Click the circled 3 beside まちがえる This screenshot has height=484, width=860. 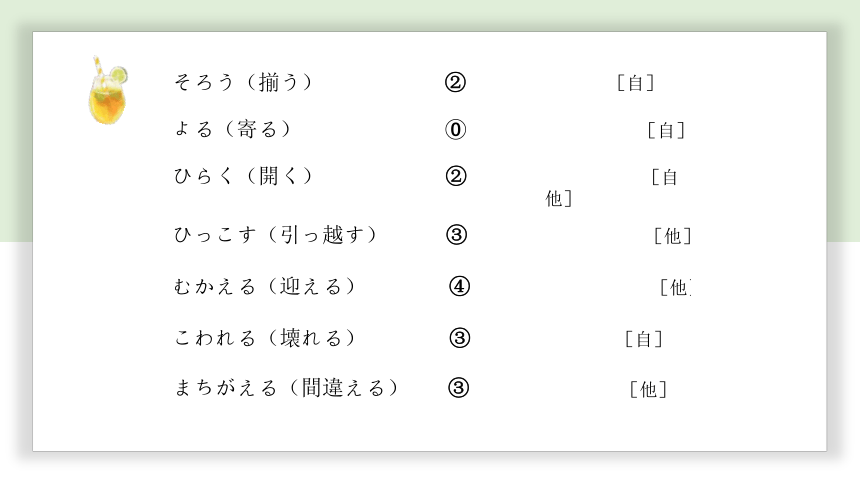459,388
